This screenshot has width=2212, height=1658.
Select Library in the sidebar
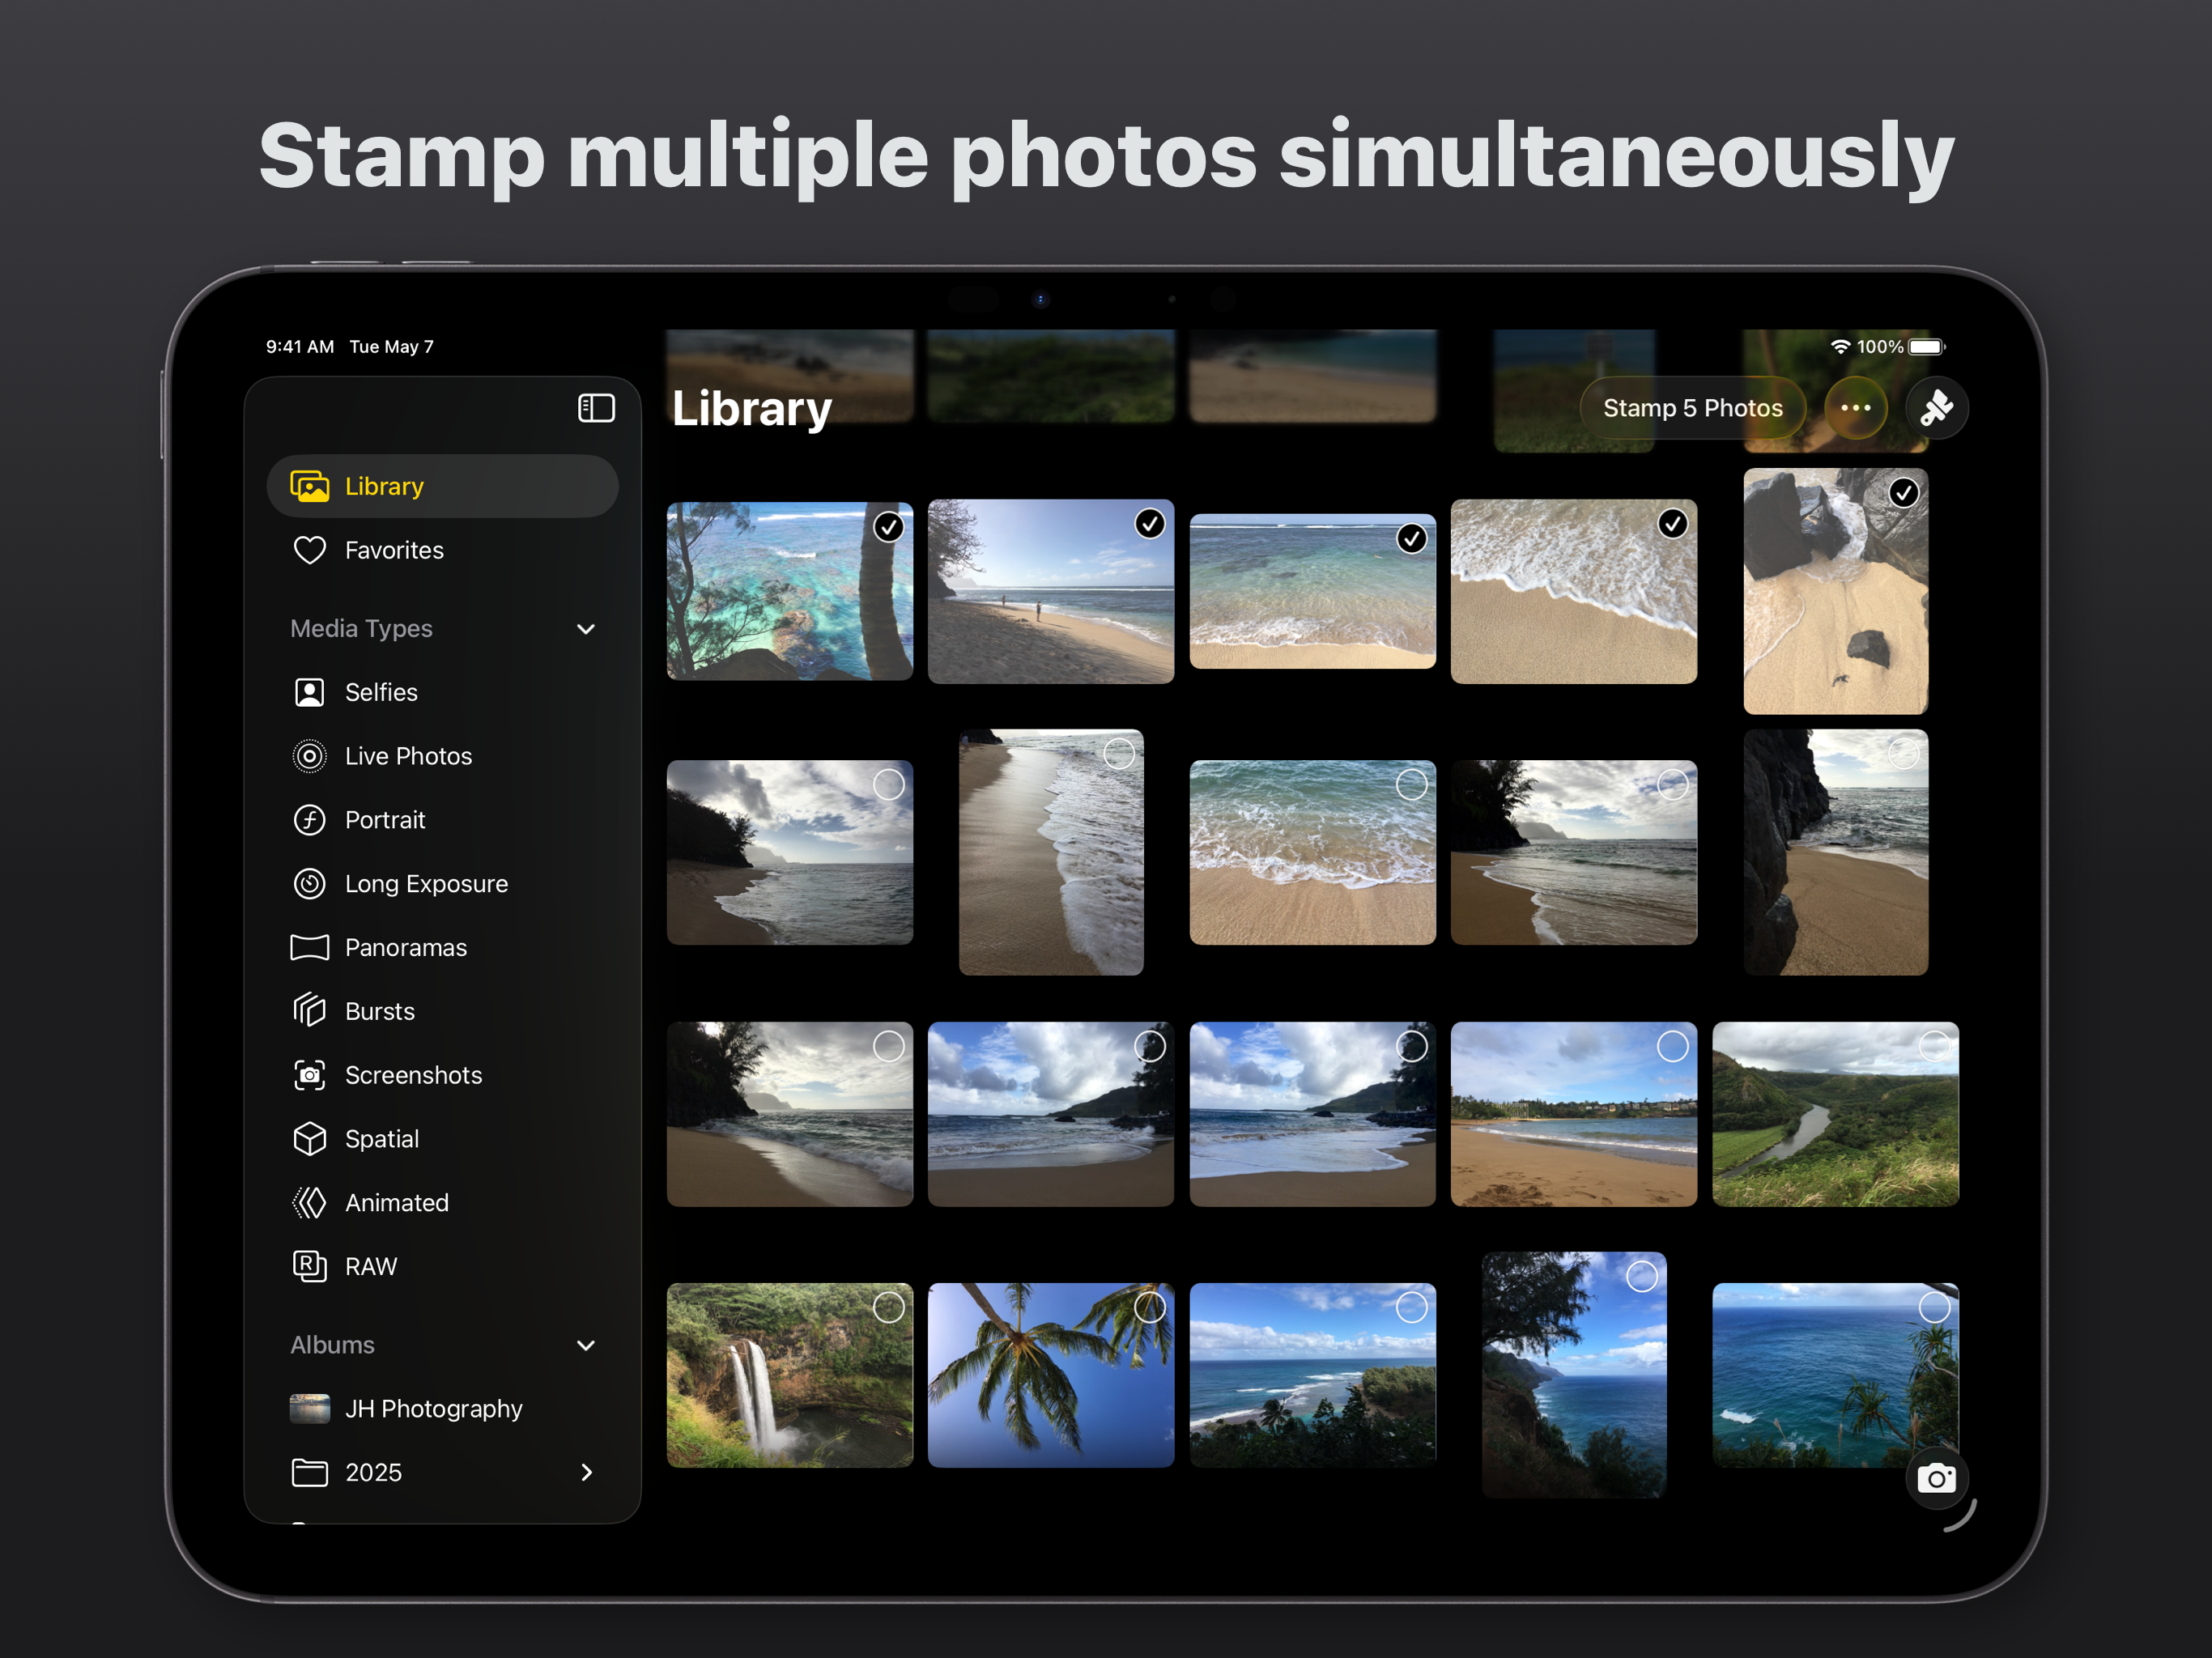coord(384,487)
